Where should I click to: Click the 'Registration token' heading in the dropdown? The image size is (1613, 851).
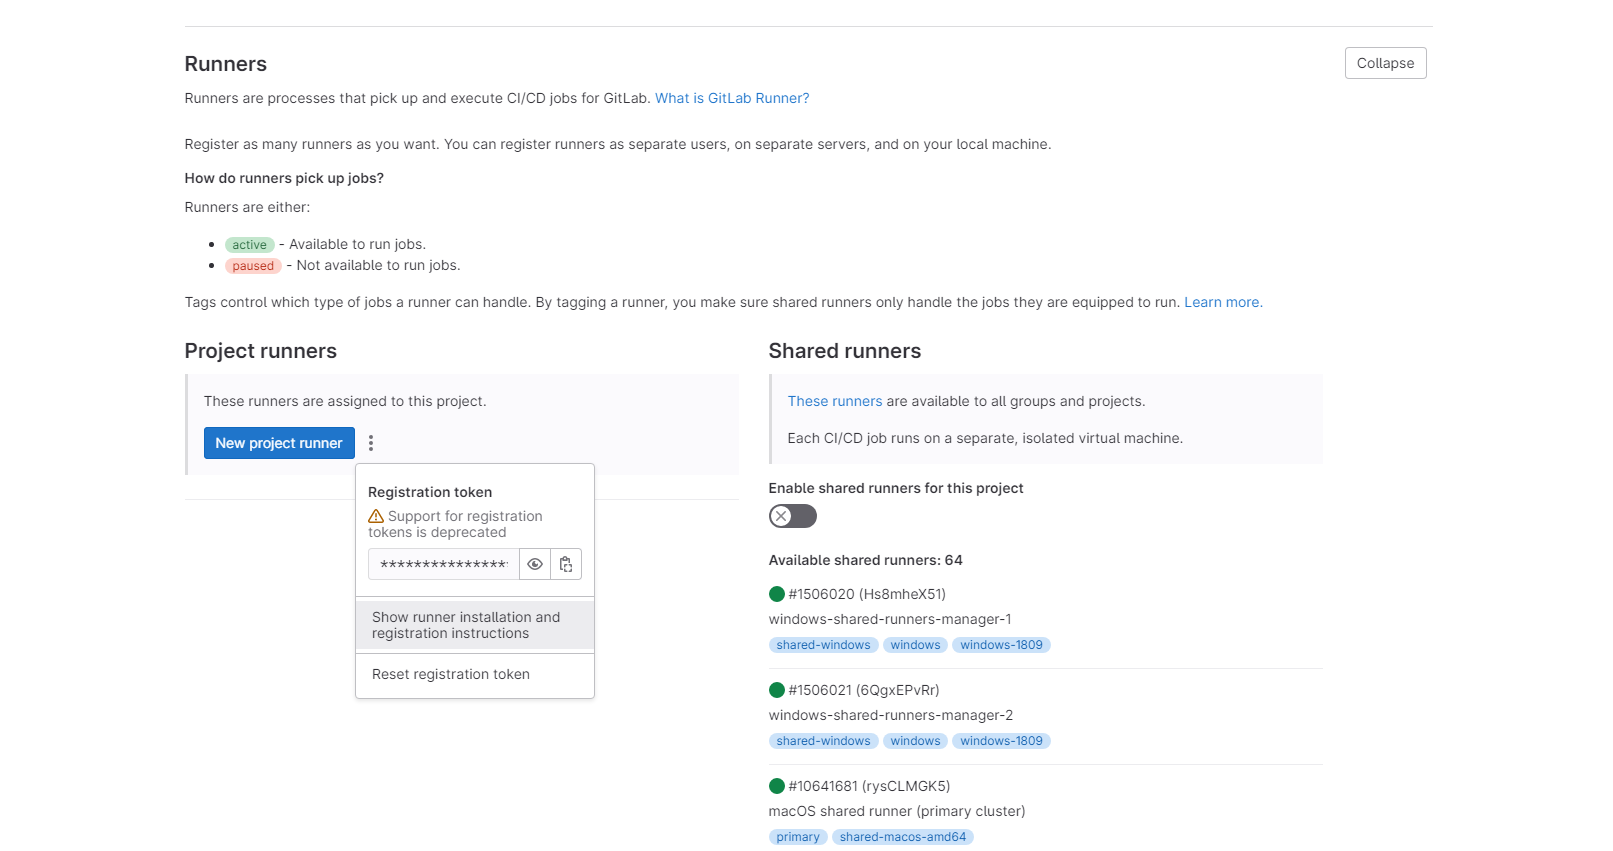pyautogui.click(x=430, y=492)
